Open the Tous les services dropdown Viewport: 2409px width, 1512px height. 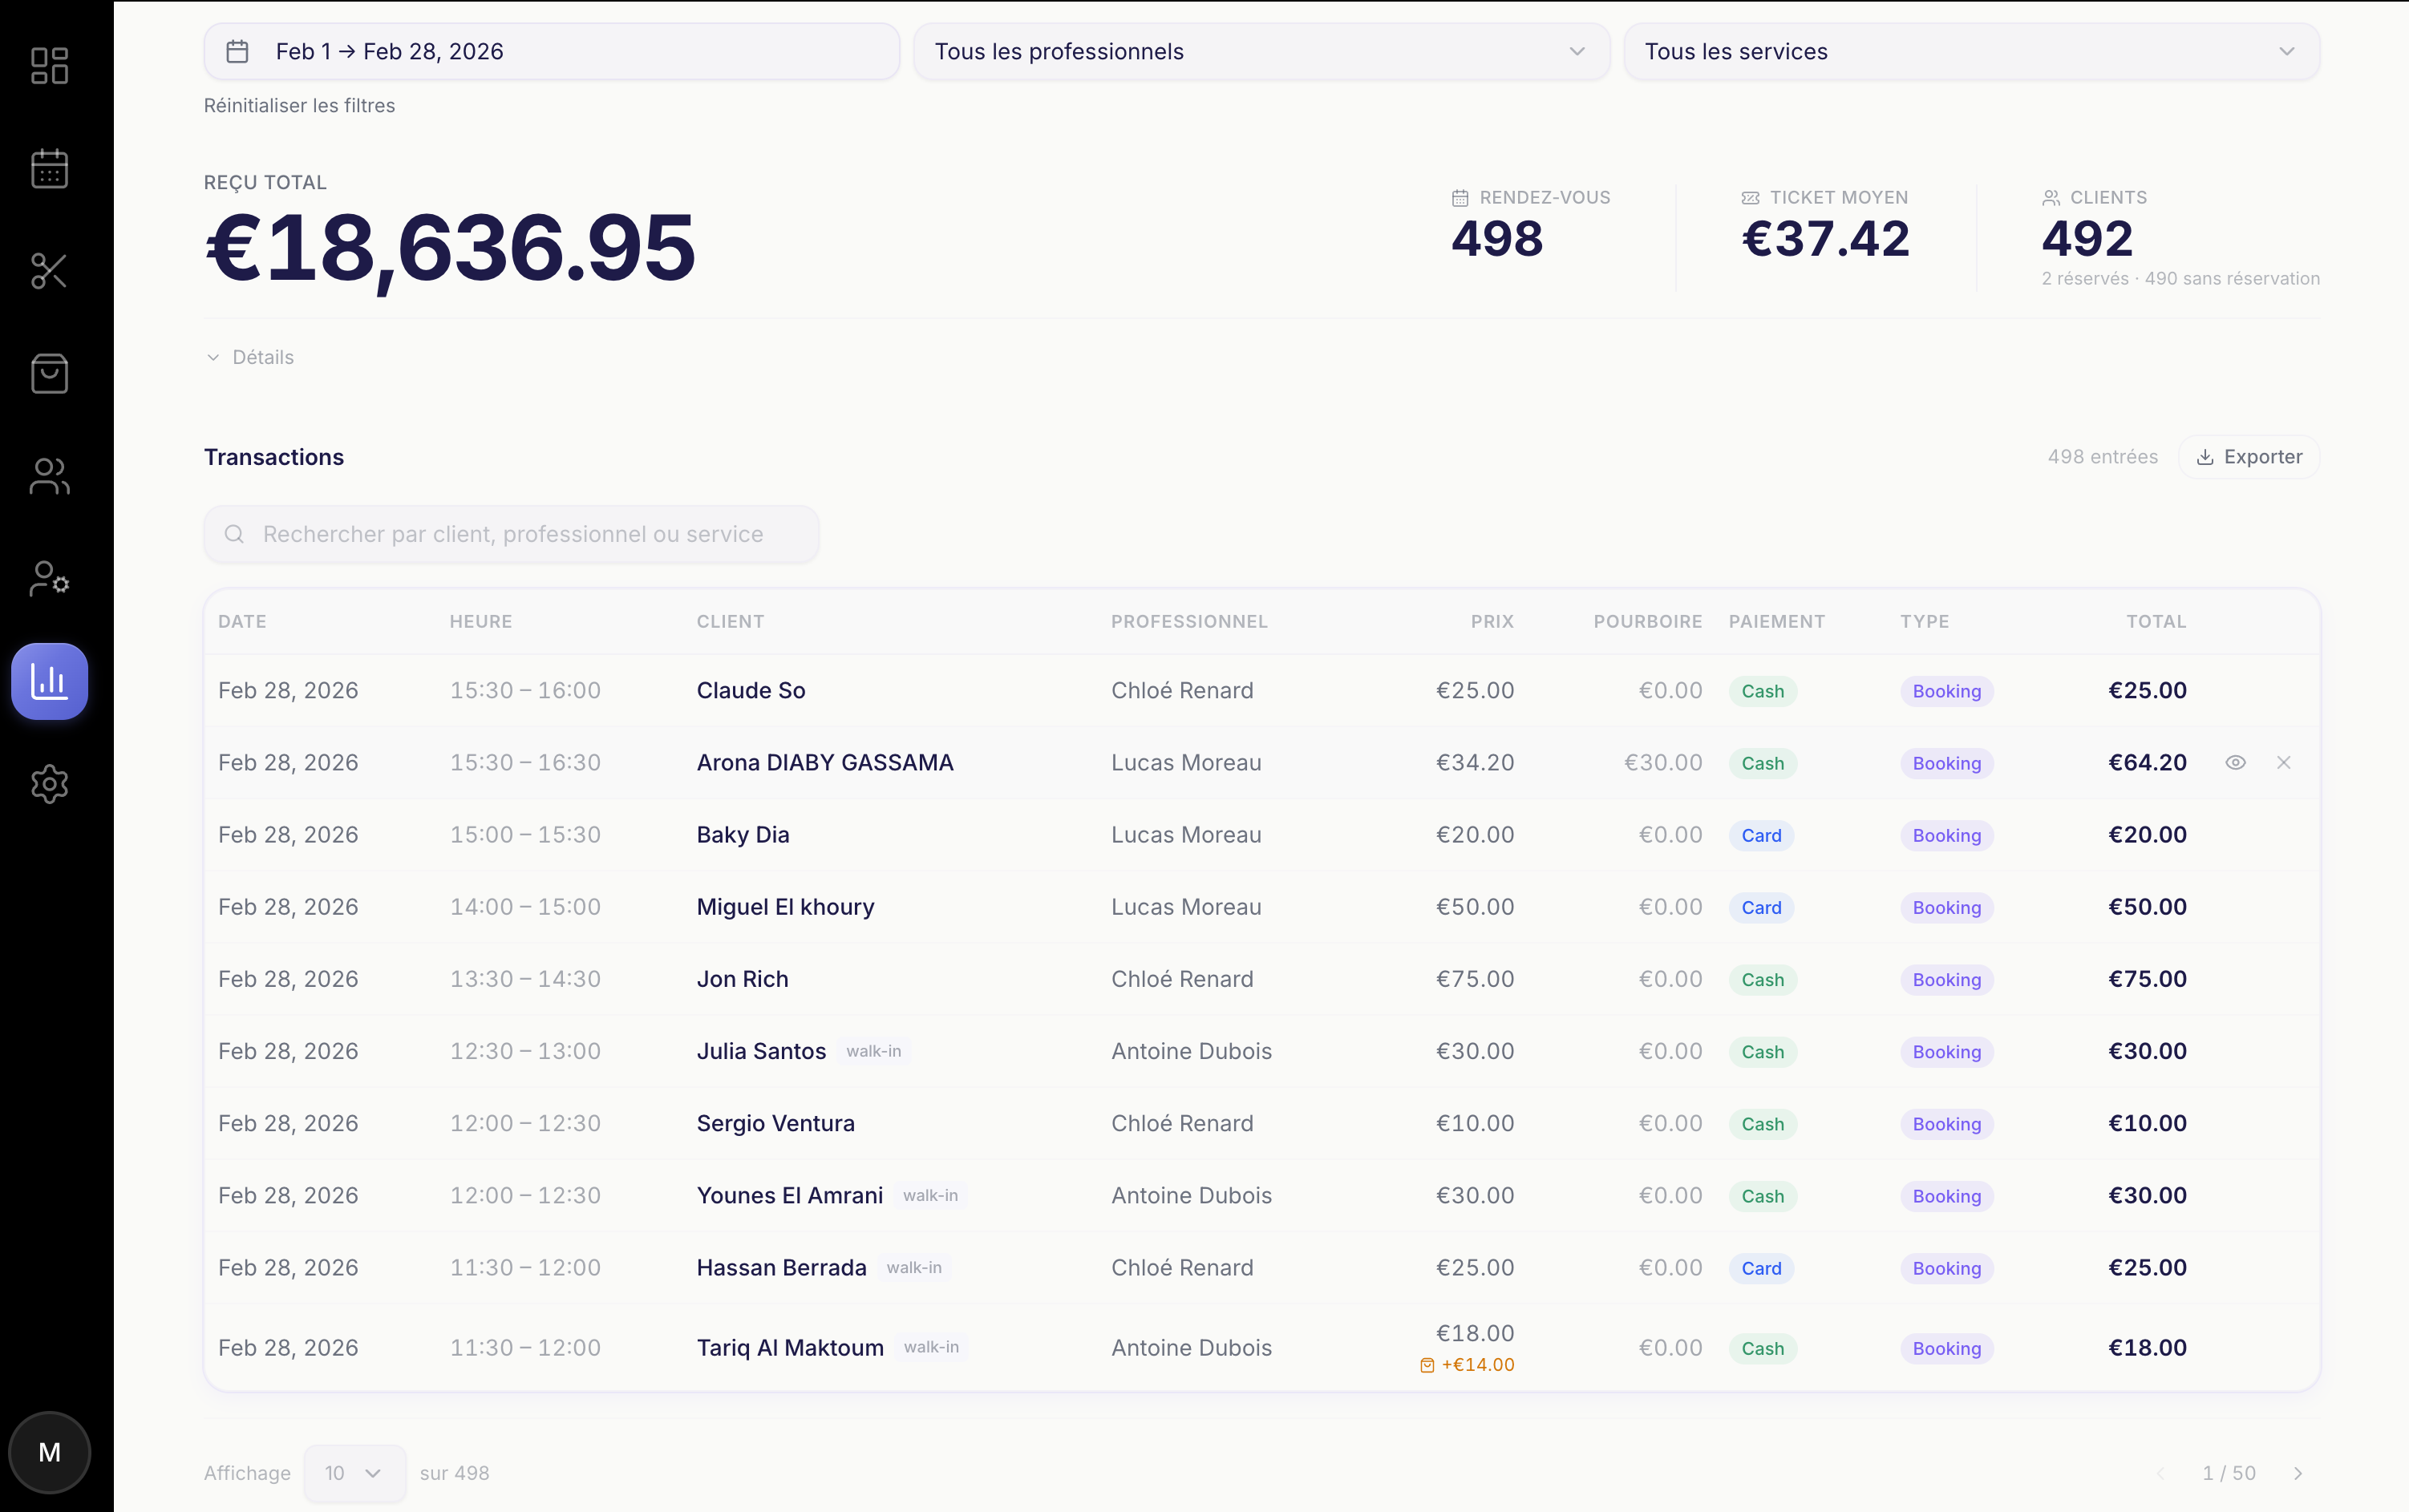pyautogui.click(x=1969, y=51)
